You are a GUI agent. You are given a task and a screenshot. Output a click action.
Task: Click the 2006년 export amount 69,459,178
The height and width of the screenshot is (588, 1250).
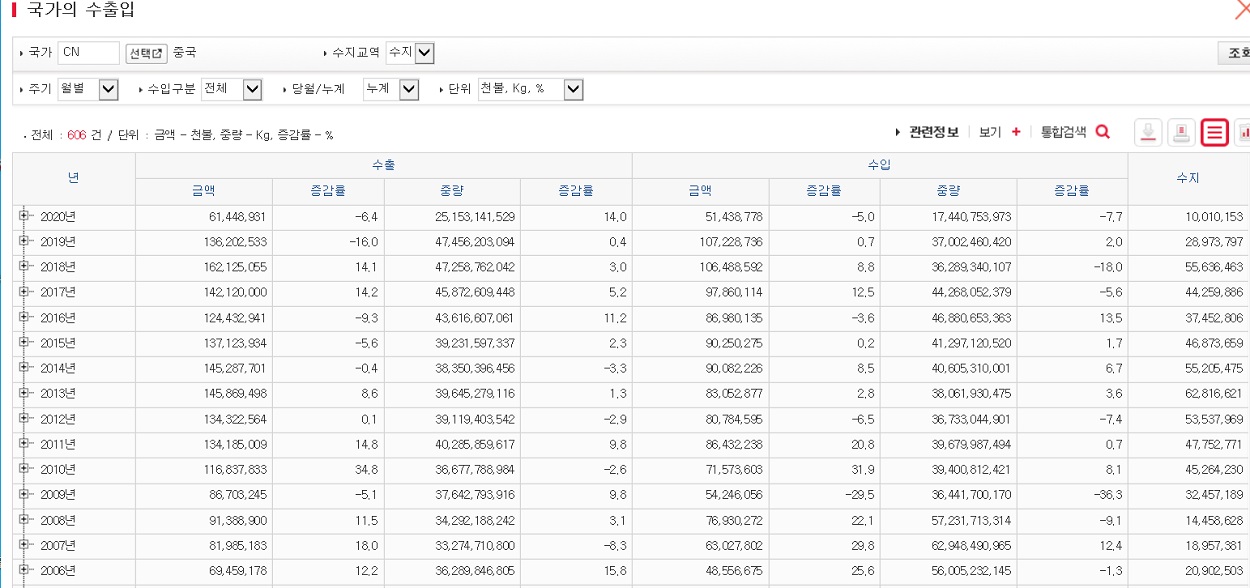(238, 570)
